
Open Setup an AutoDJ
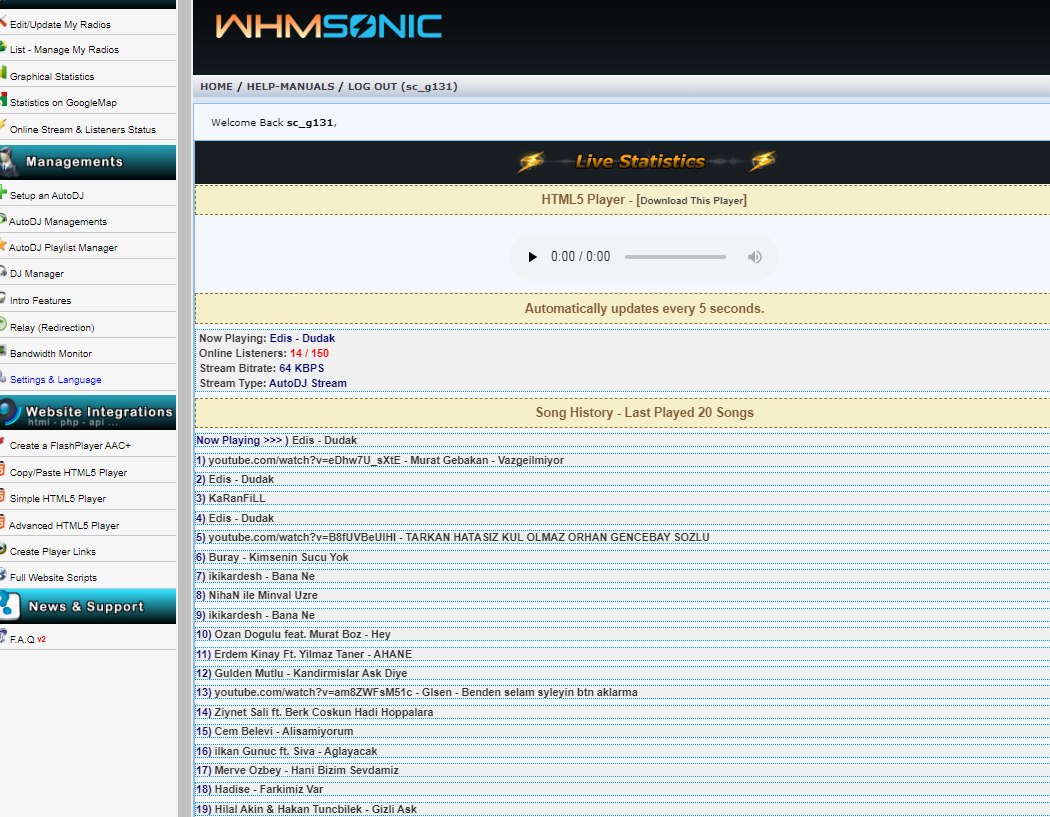click(46, 196)
